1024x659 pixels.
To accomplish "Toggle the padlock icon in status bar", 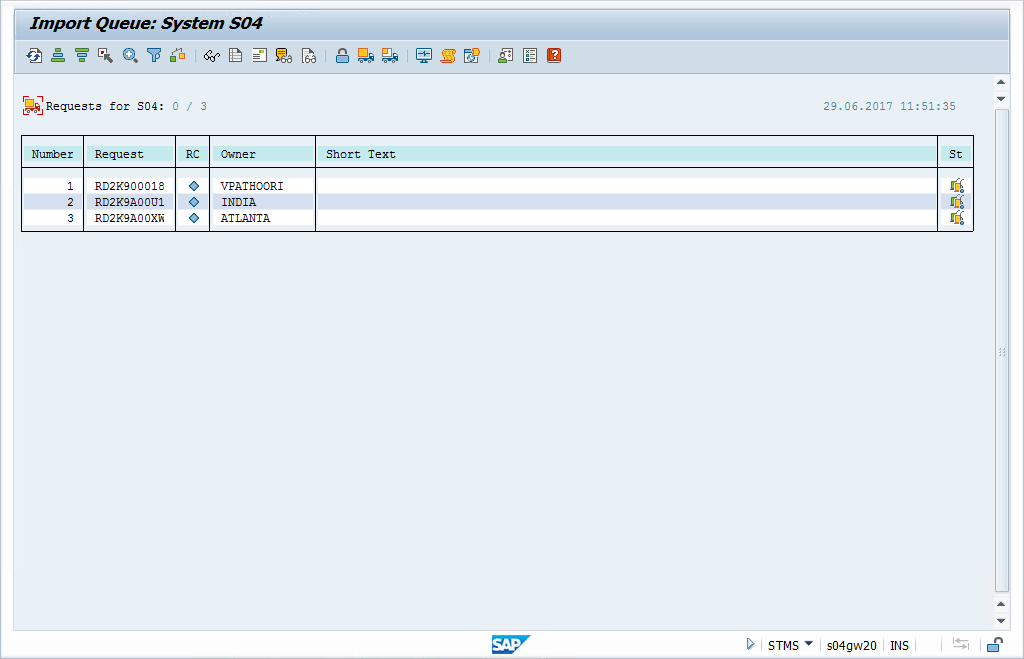I will tap(995, 645).
